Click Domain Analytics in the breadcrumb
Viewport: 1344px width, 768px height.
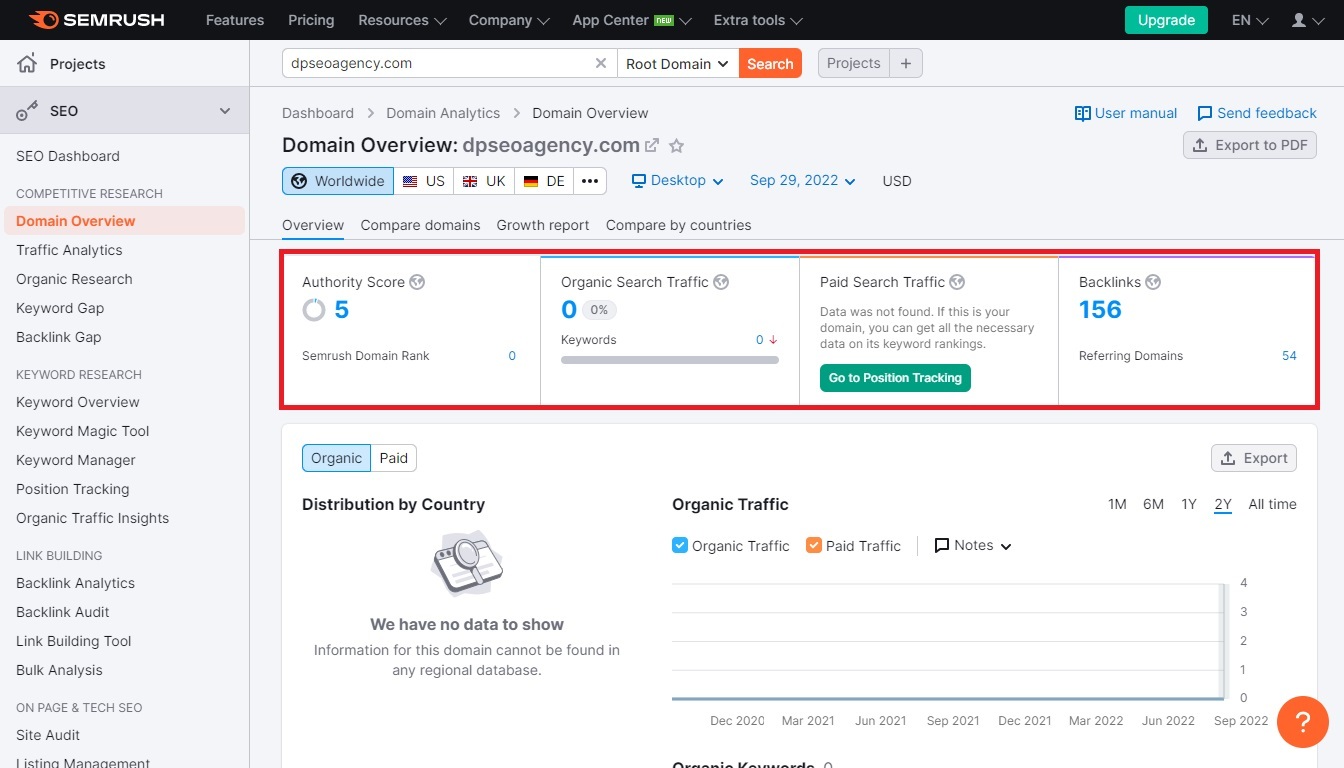pos(443,113)
